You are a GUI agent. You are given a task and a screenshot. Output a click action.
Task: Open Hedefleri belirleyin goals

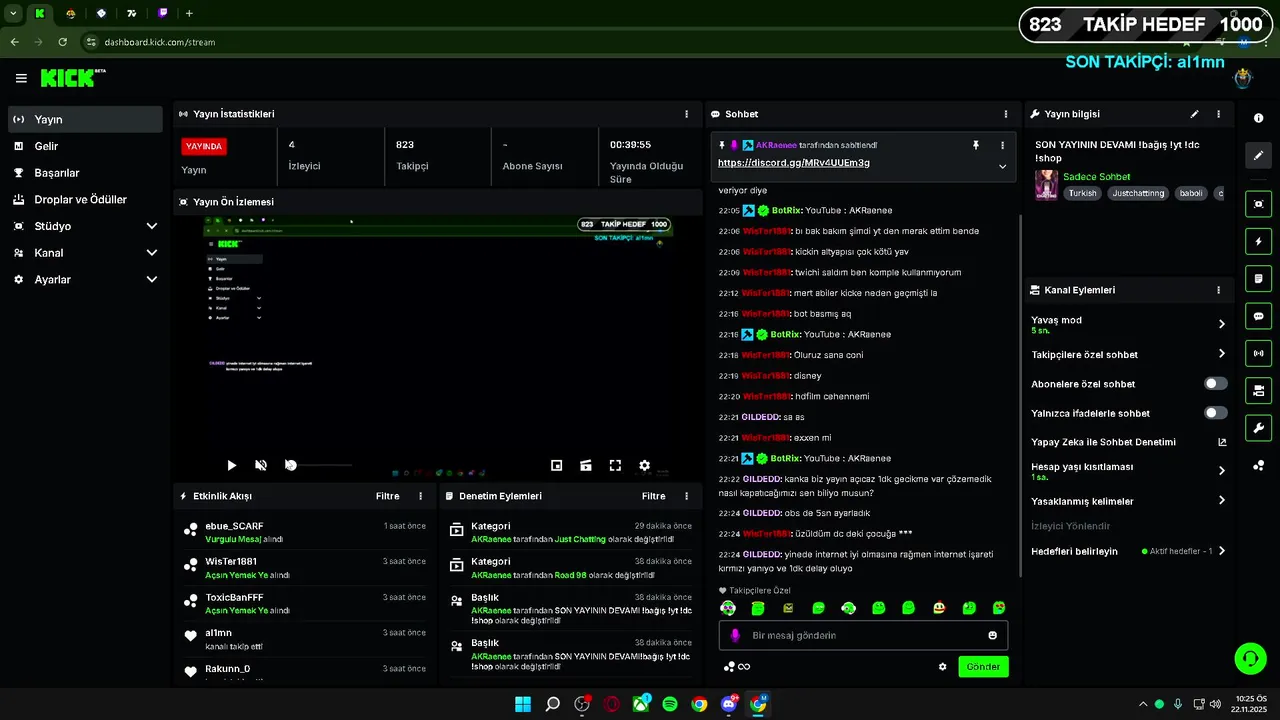coord(1128,551)
